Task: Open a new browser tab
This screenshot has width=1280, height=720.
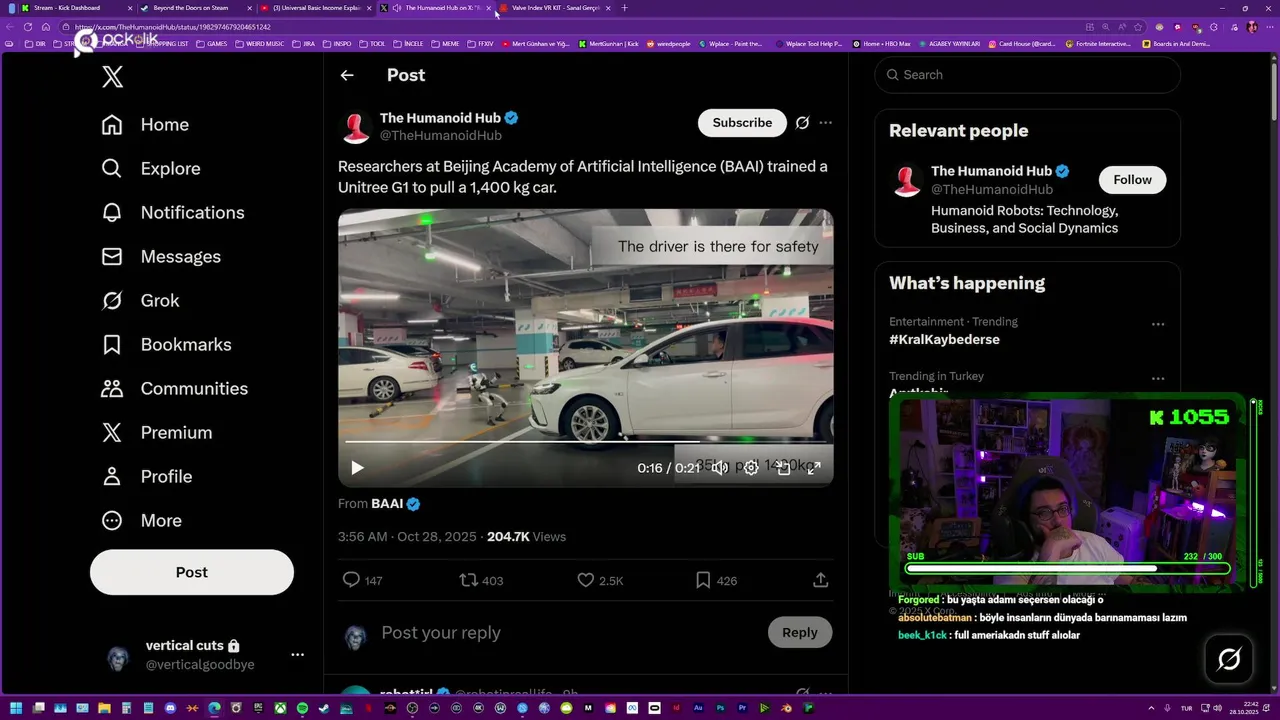Action: pyautogui.click(x=625, y=8)
